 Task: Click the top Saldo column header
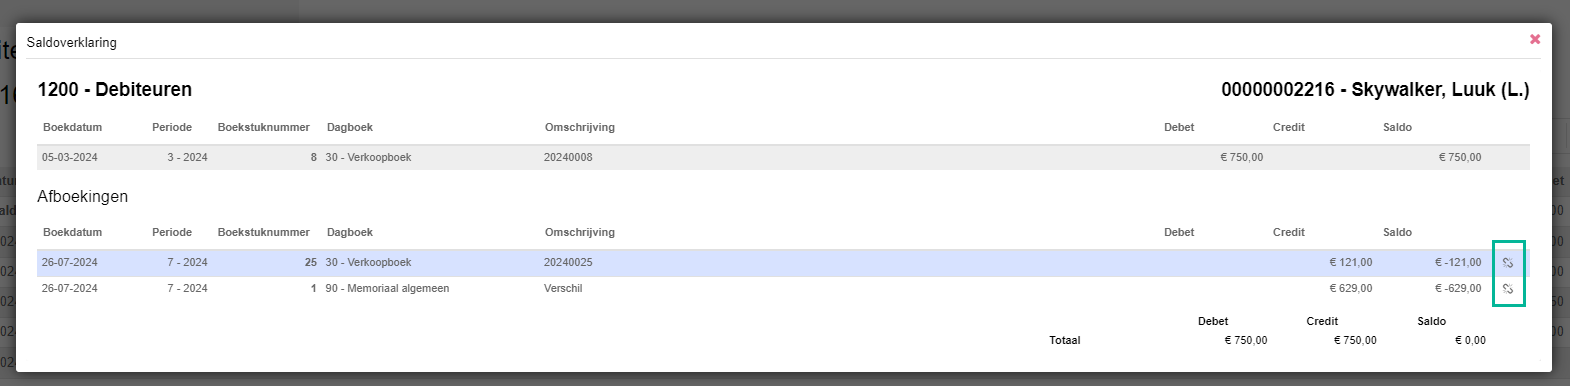(x=1397, y=127)
